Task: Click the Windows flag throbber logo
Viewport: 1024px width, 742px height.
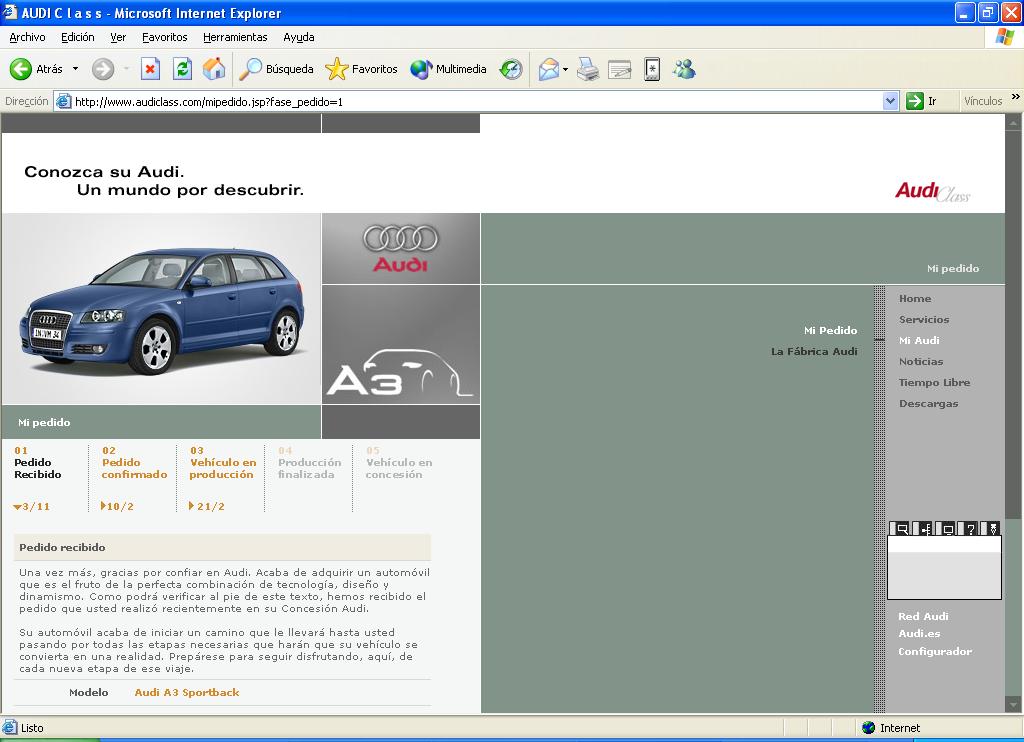Action: point(1004,37)
